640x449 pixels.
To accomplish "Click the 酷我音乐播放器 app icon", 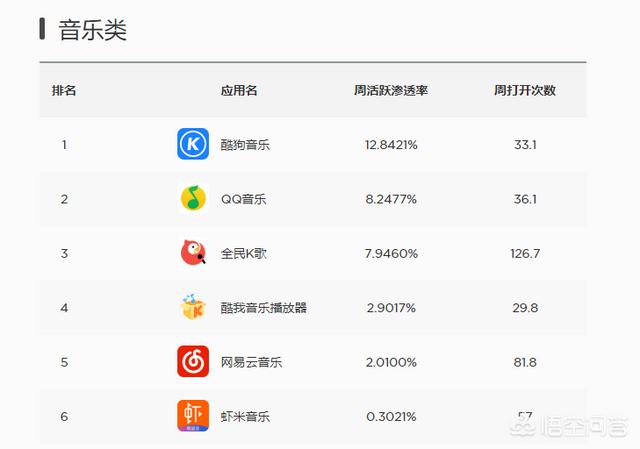I will pos(193,307).
